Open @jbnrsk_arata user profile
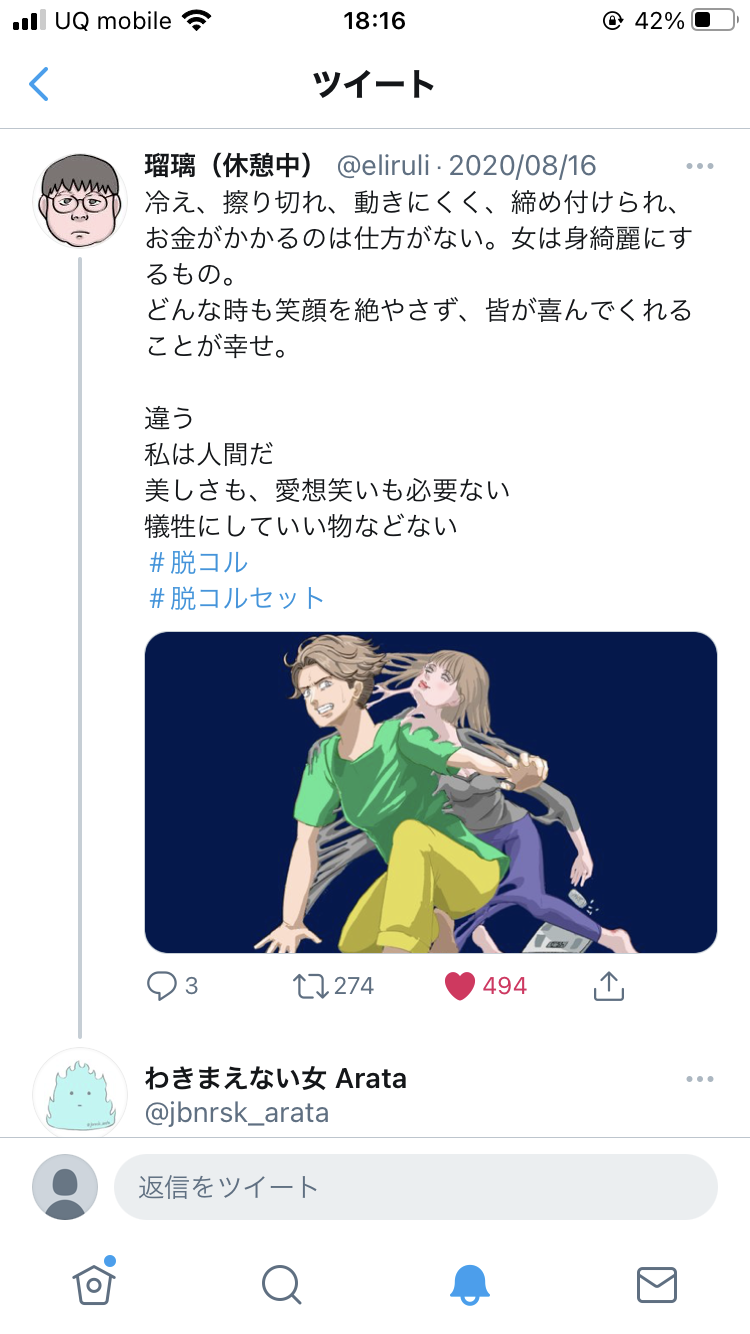 tap(237, 1113)
